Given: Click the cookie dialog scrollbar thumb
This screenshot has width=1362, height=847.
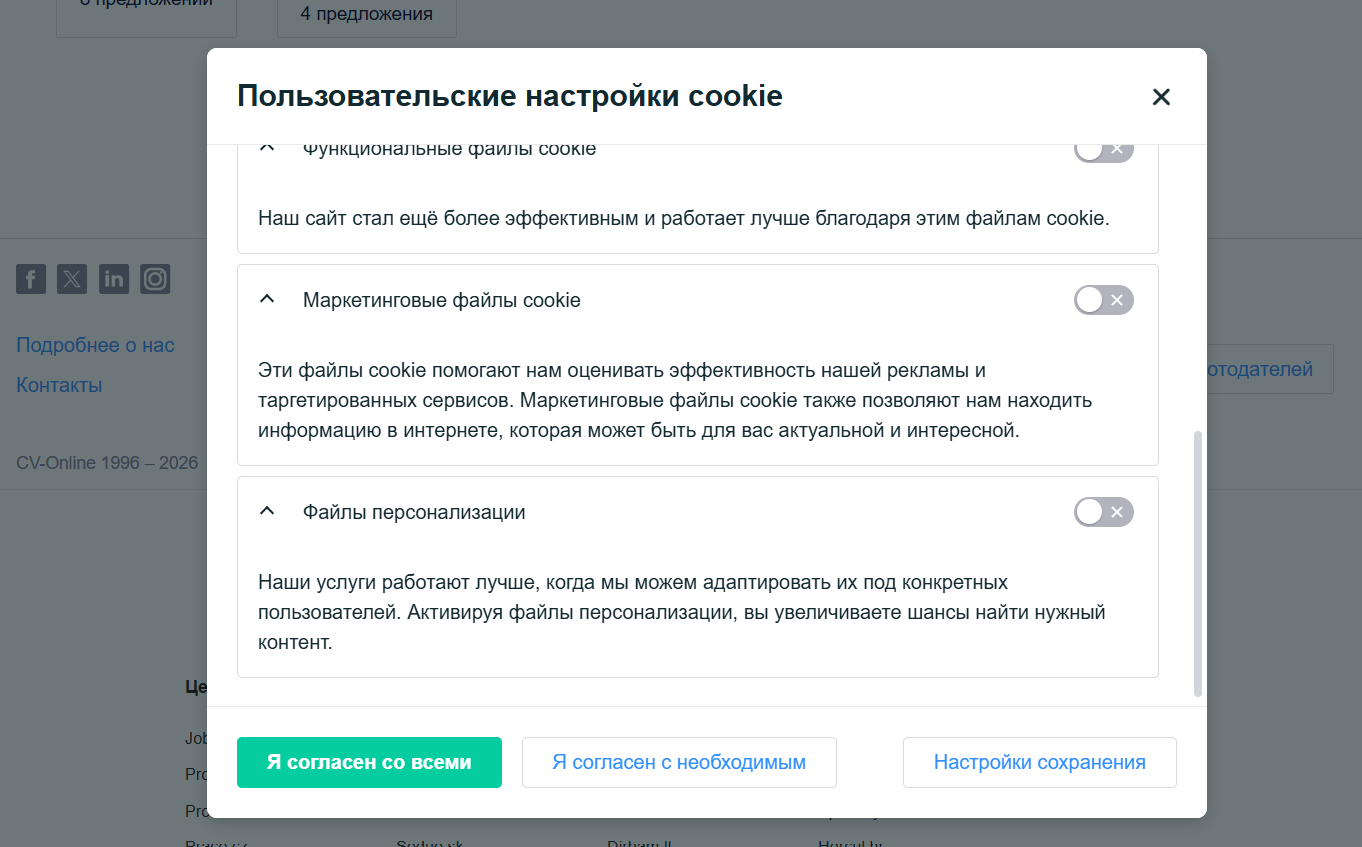Looking at the screenshot, I should [1198, 563].
